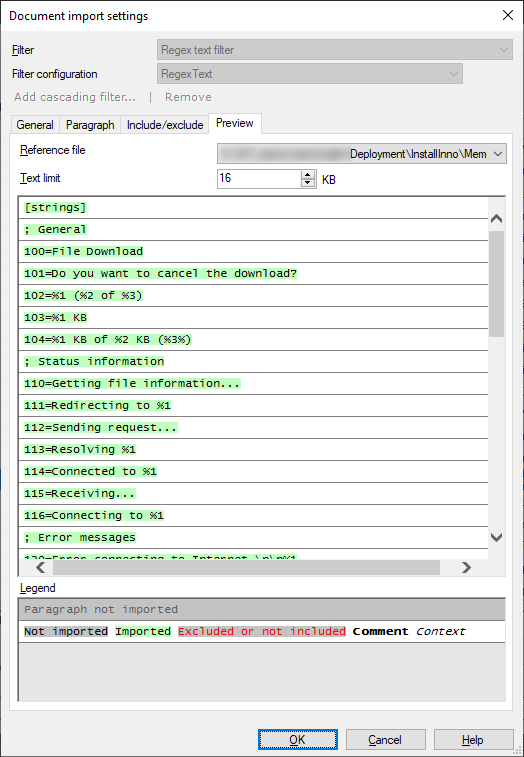Decrease Text limit with down spinner
The image size is (524, 757).
point(308,183)
